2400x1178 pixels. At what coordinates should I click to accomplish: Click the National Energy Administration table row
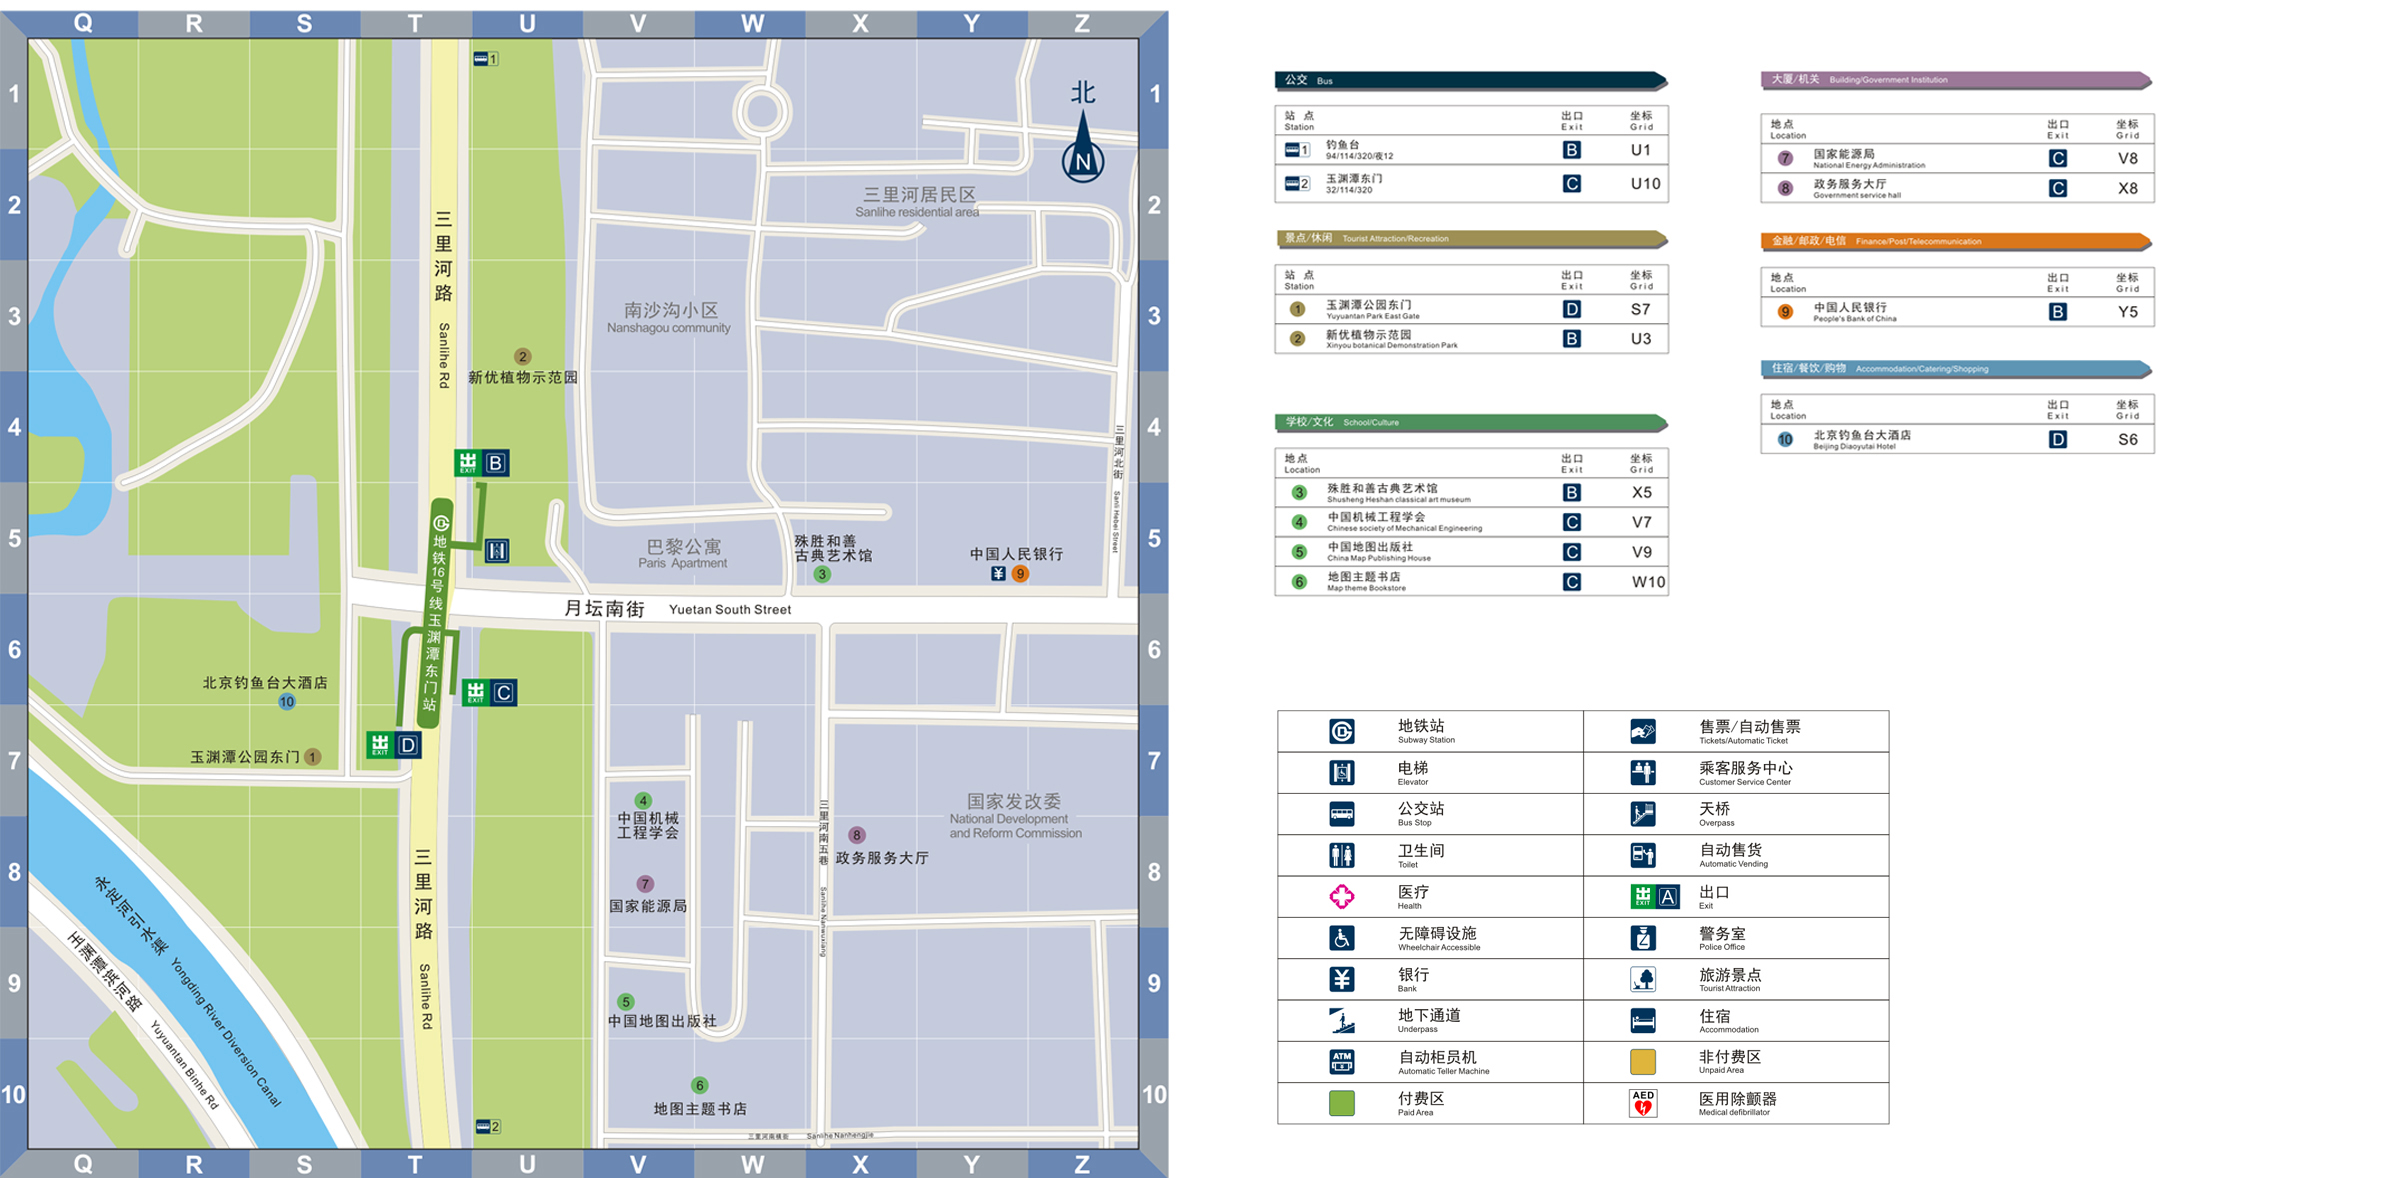[x=1957, y=158]
